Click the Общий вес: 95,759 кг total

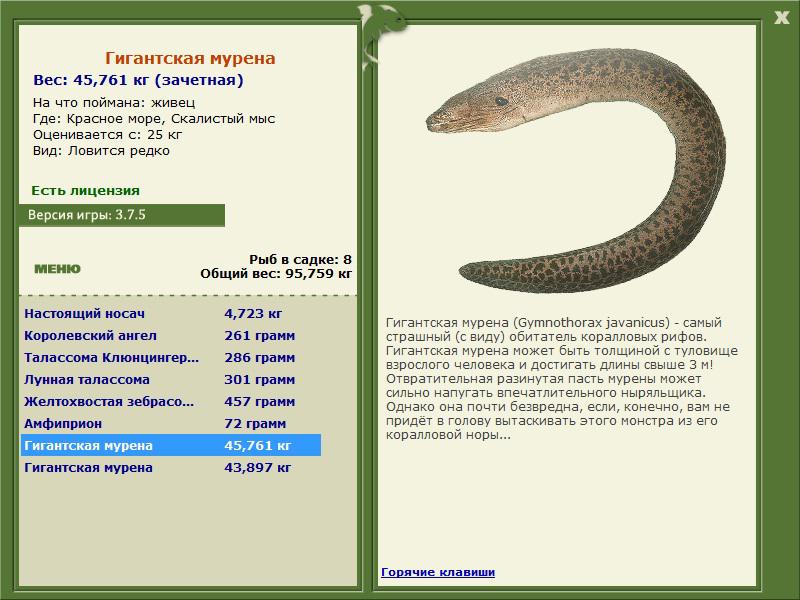tap(276, 273)
